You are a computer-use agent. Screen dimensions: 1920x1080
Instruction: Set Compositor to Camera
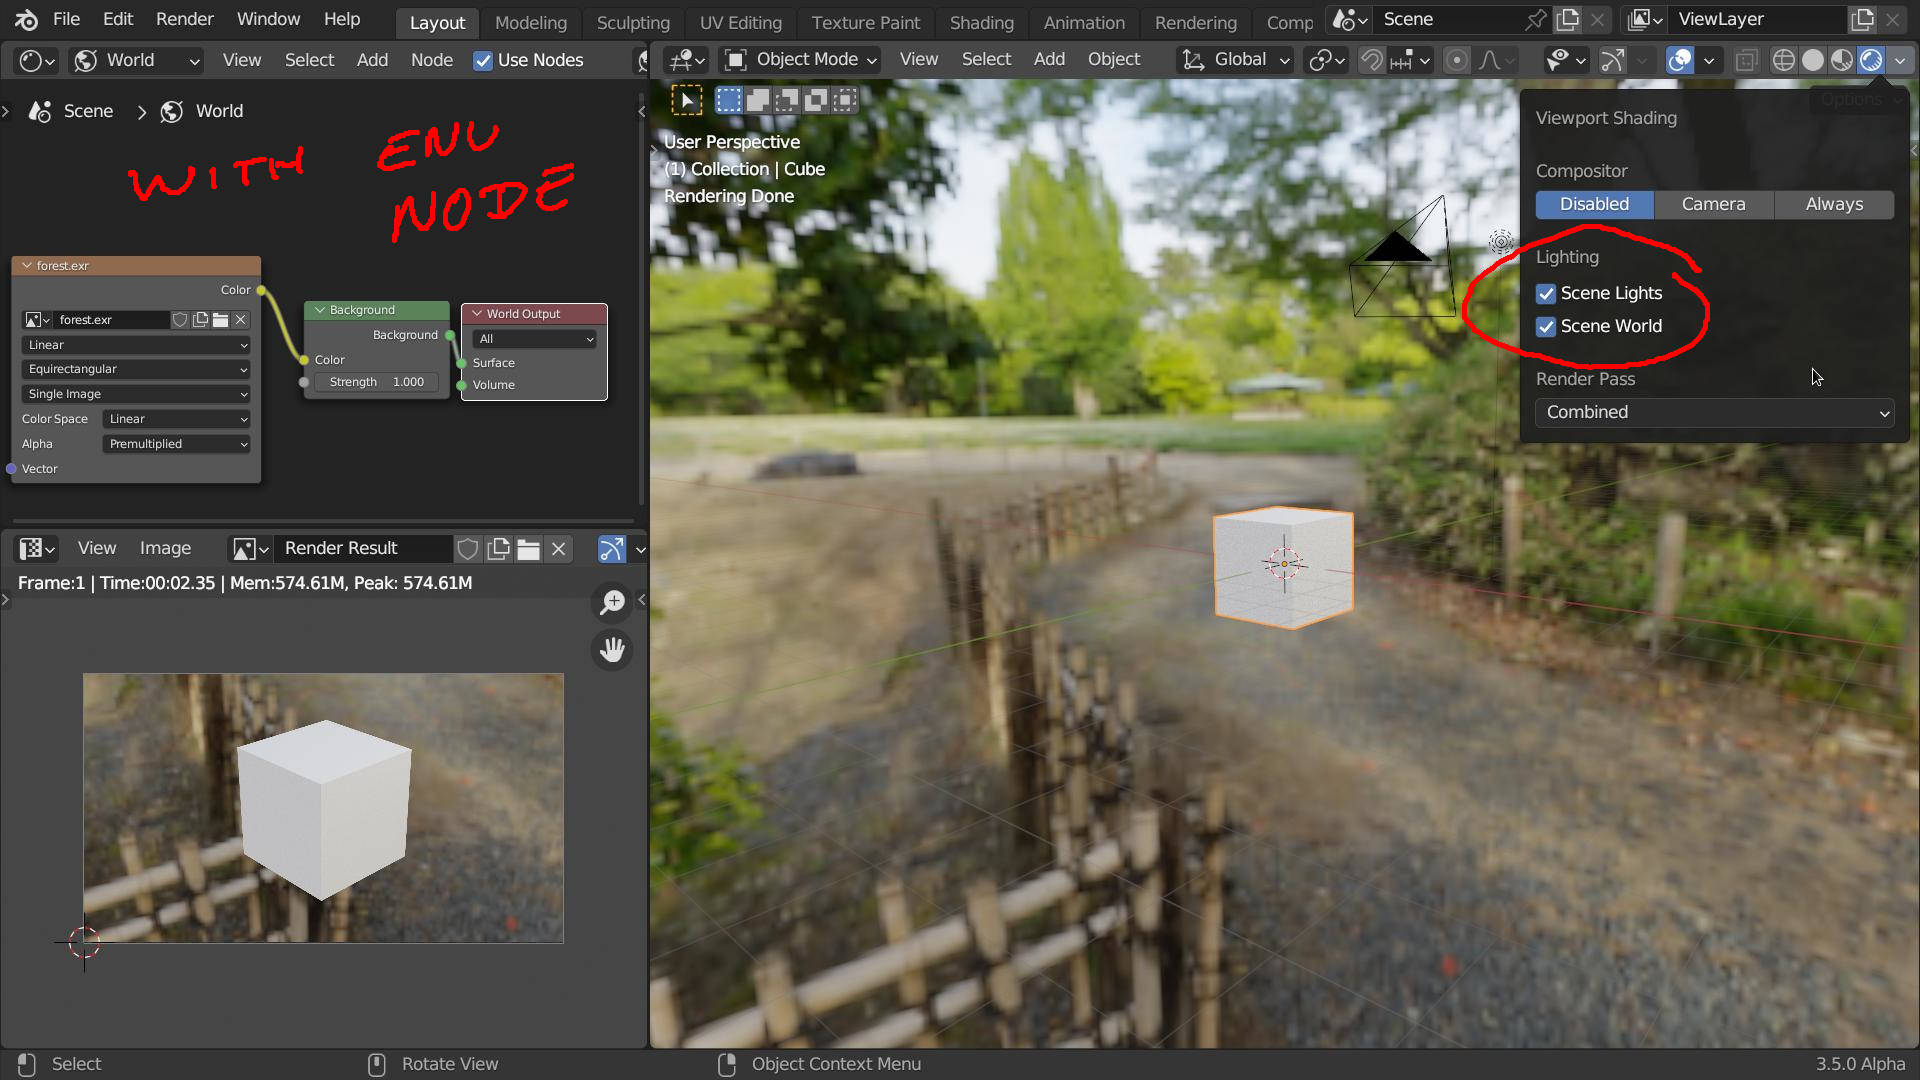[1712, 204]
